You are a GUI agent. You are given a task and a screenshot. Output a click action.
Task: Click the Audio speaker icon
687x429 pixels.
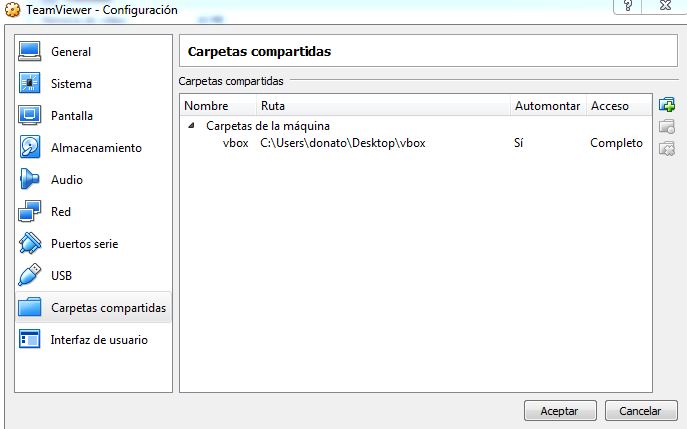(30, 180)
